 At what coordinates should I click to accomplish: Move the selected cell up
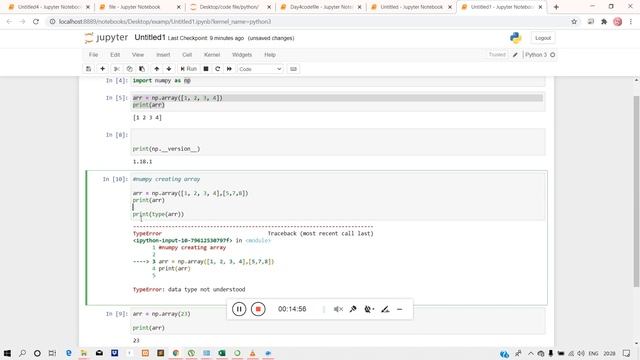157,69
